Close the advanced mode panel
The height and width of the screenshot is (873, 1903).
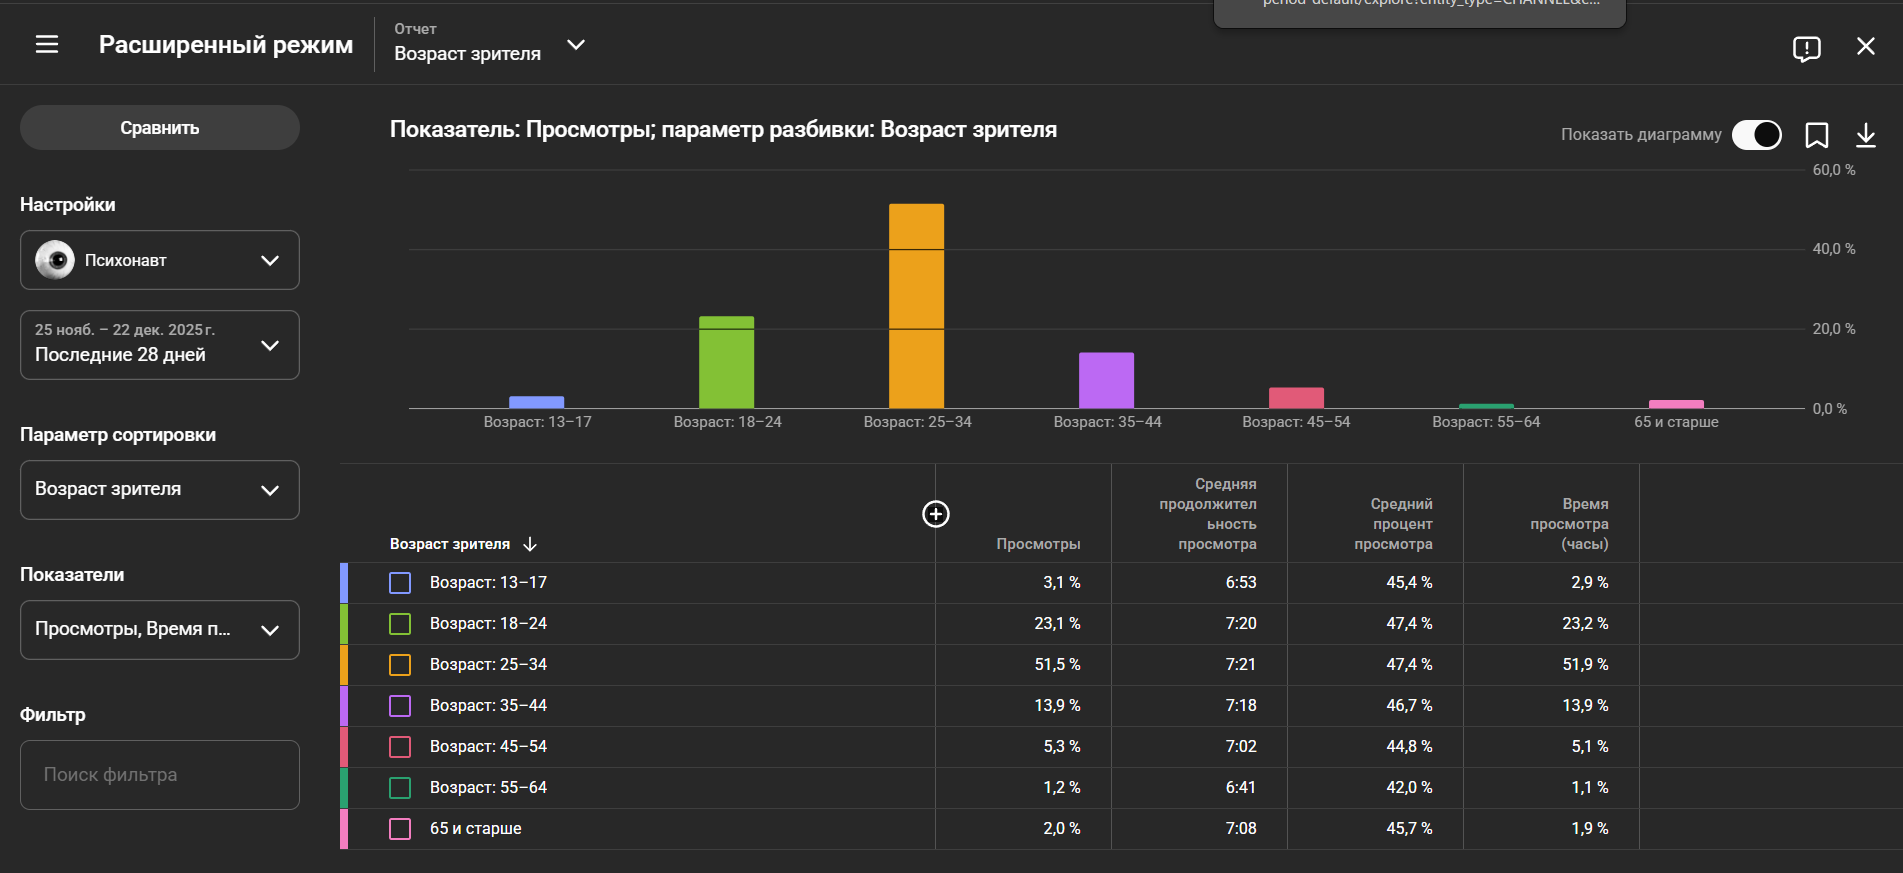(x=1865, y=47)
